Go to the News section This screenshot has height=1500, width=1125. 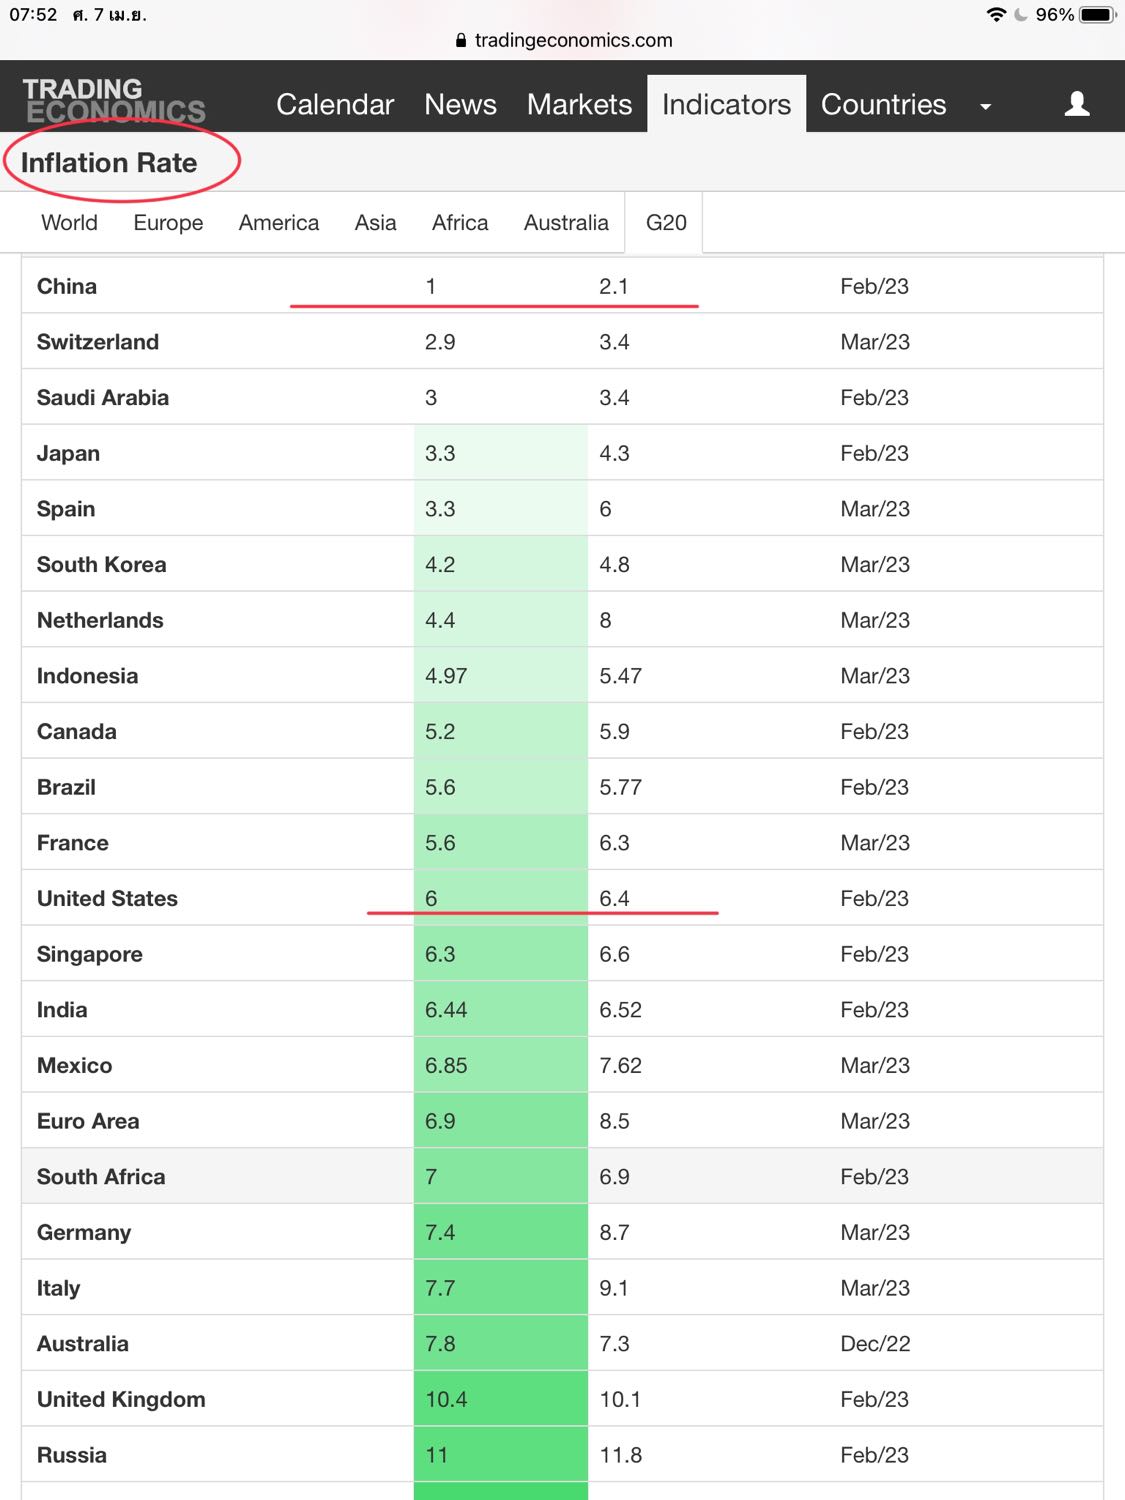point(460,104)
